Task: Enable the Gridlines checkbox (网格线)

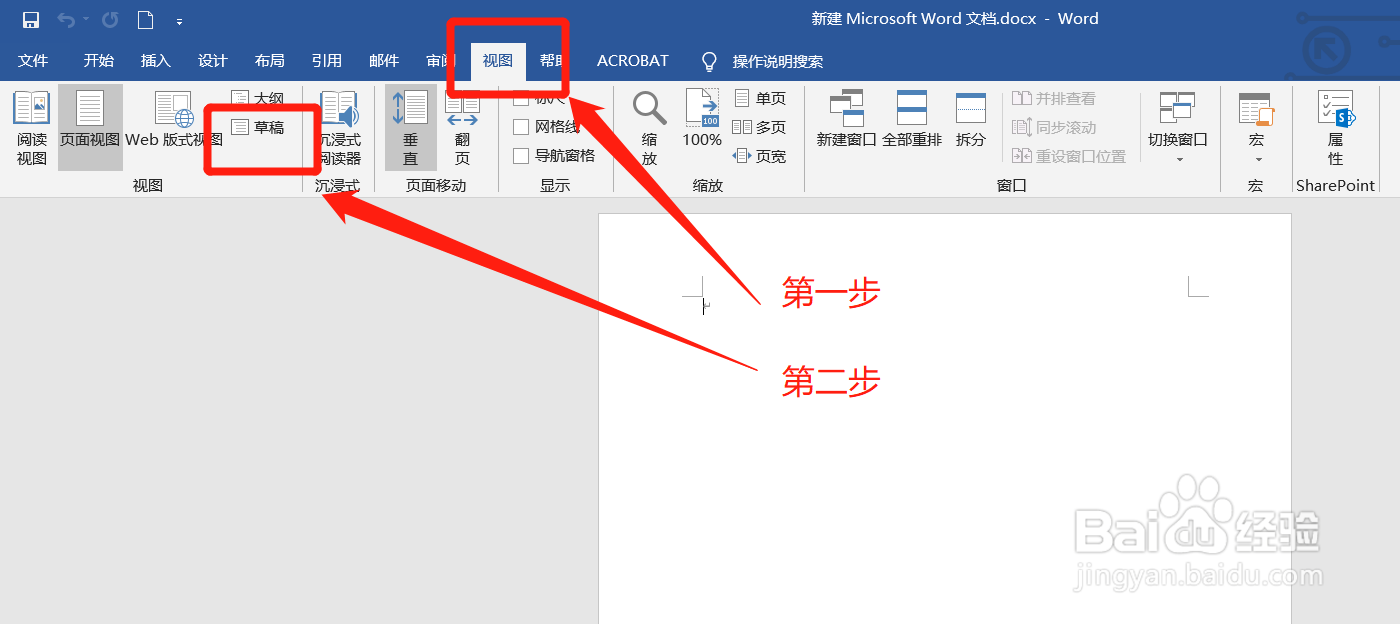Action: (x=520, y=127)
